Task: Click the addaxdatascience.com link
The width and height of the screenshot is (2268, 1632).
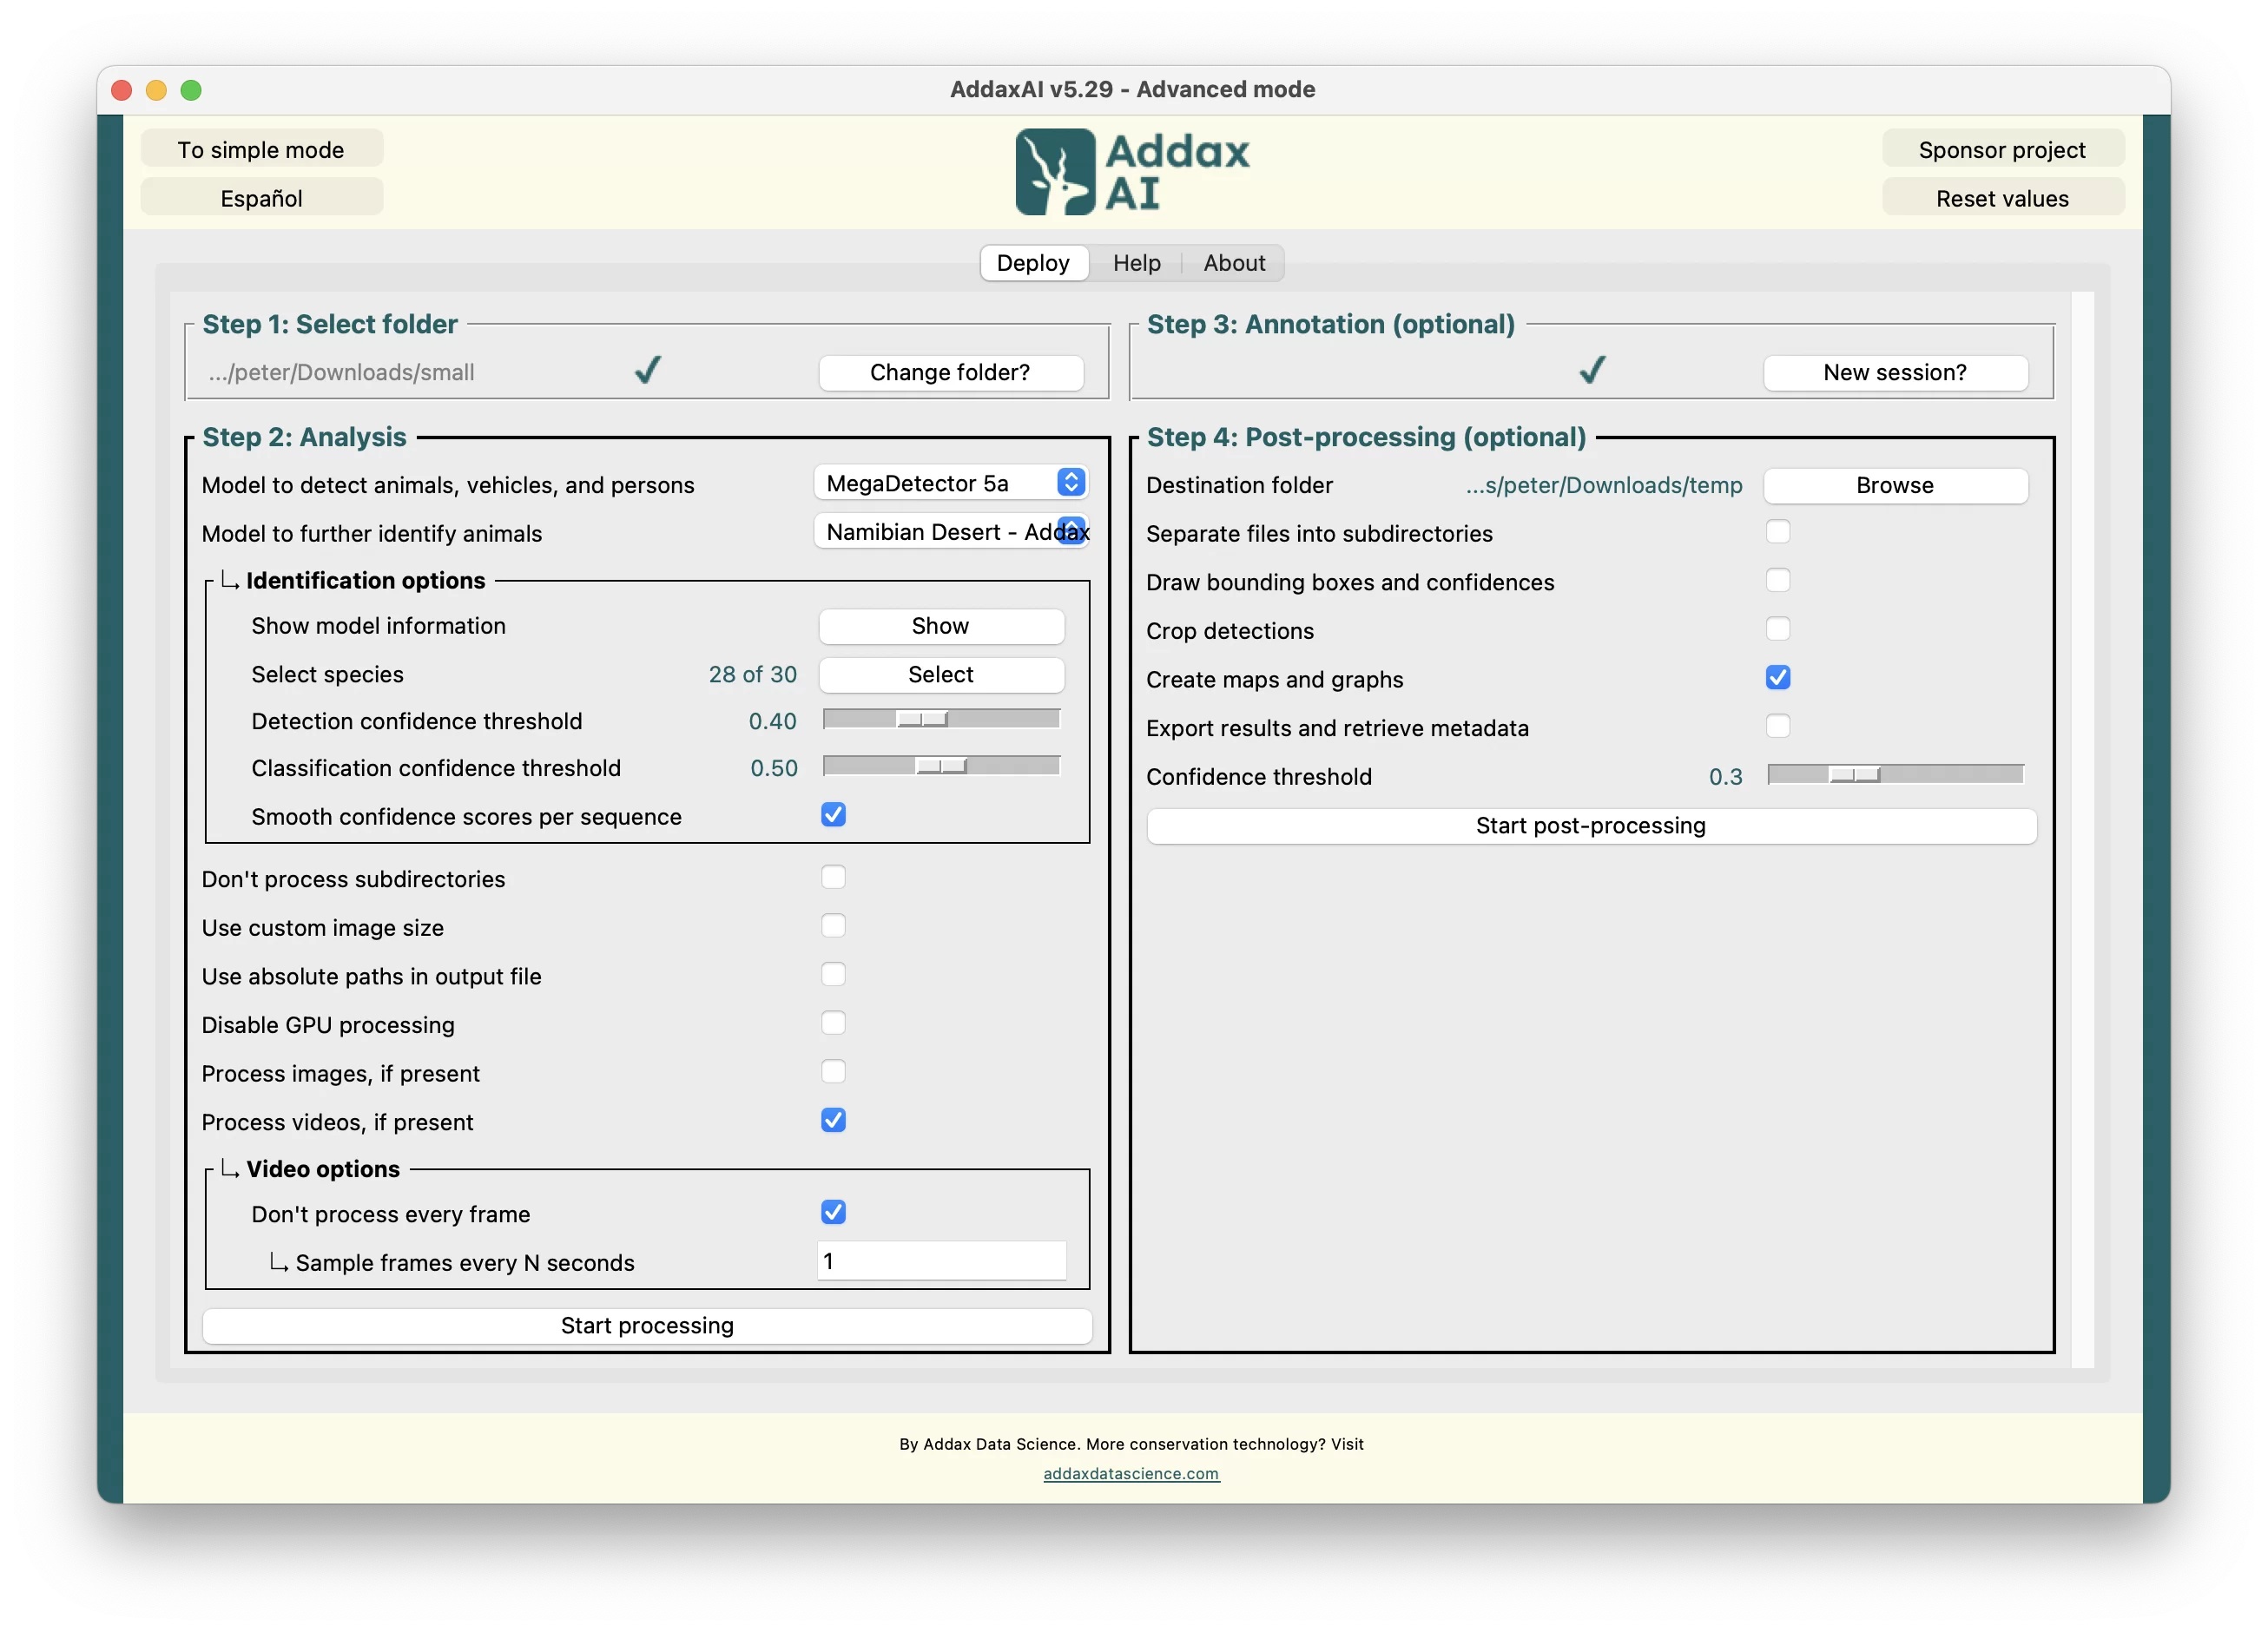Action: [1131, 1473]
